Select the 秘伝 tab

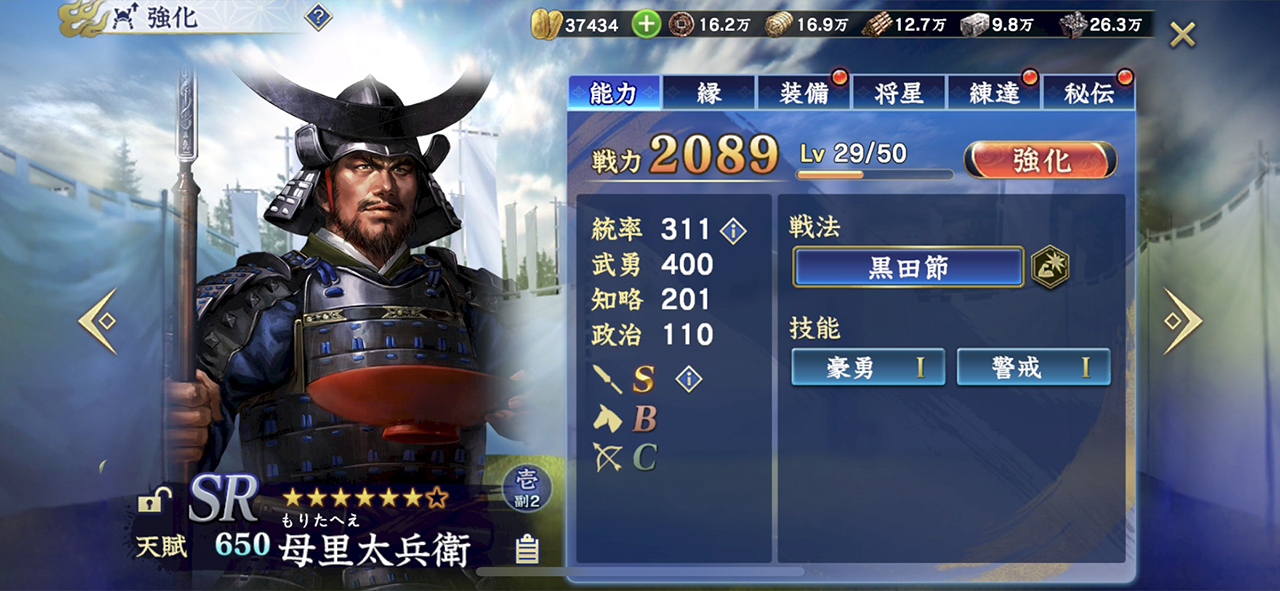point(1089,93)
